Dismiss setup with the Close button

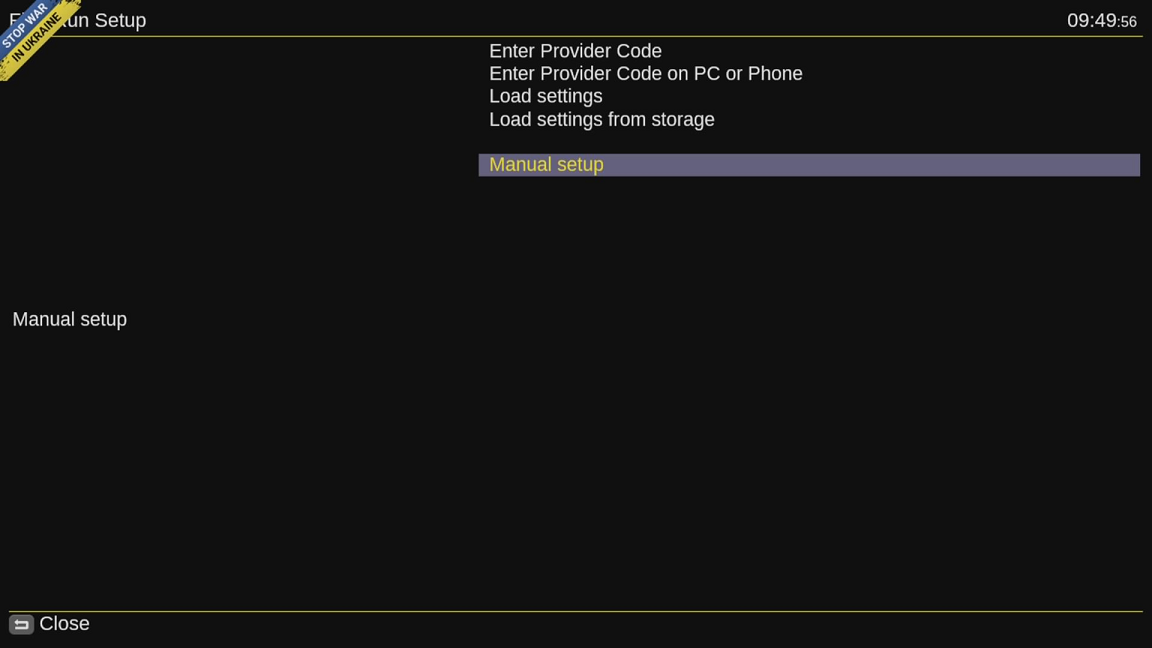(65, 624)
